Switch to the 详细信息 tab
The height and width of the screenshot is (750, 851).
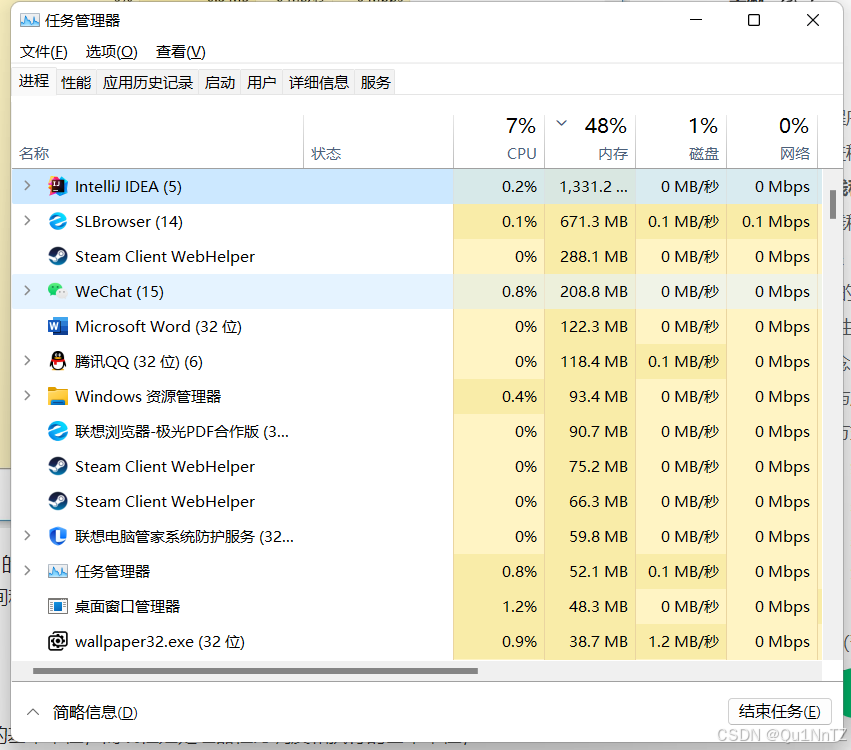coord(319,82)
